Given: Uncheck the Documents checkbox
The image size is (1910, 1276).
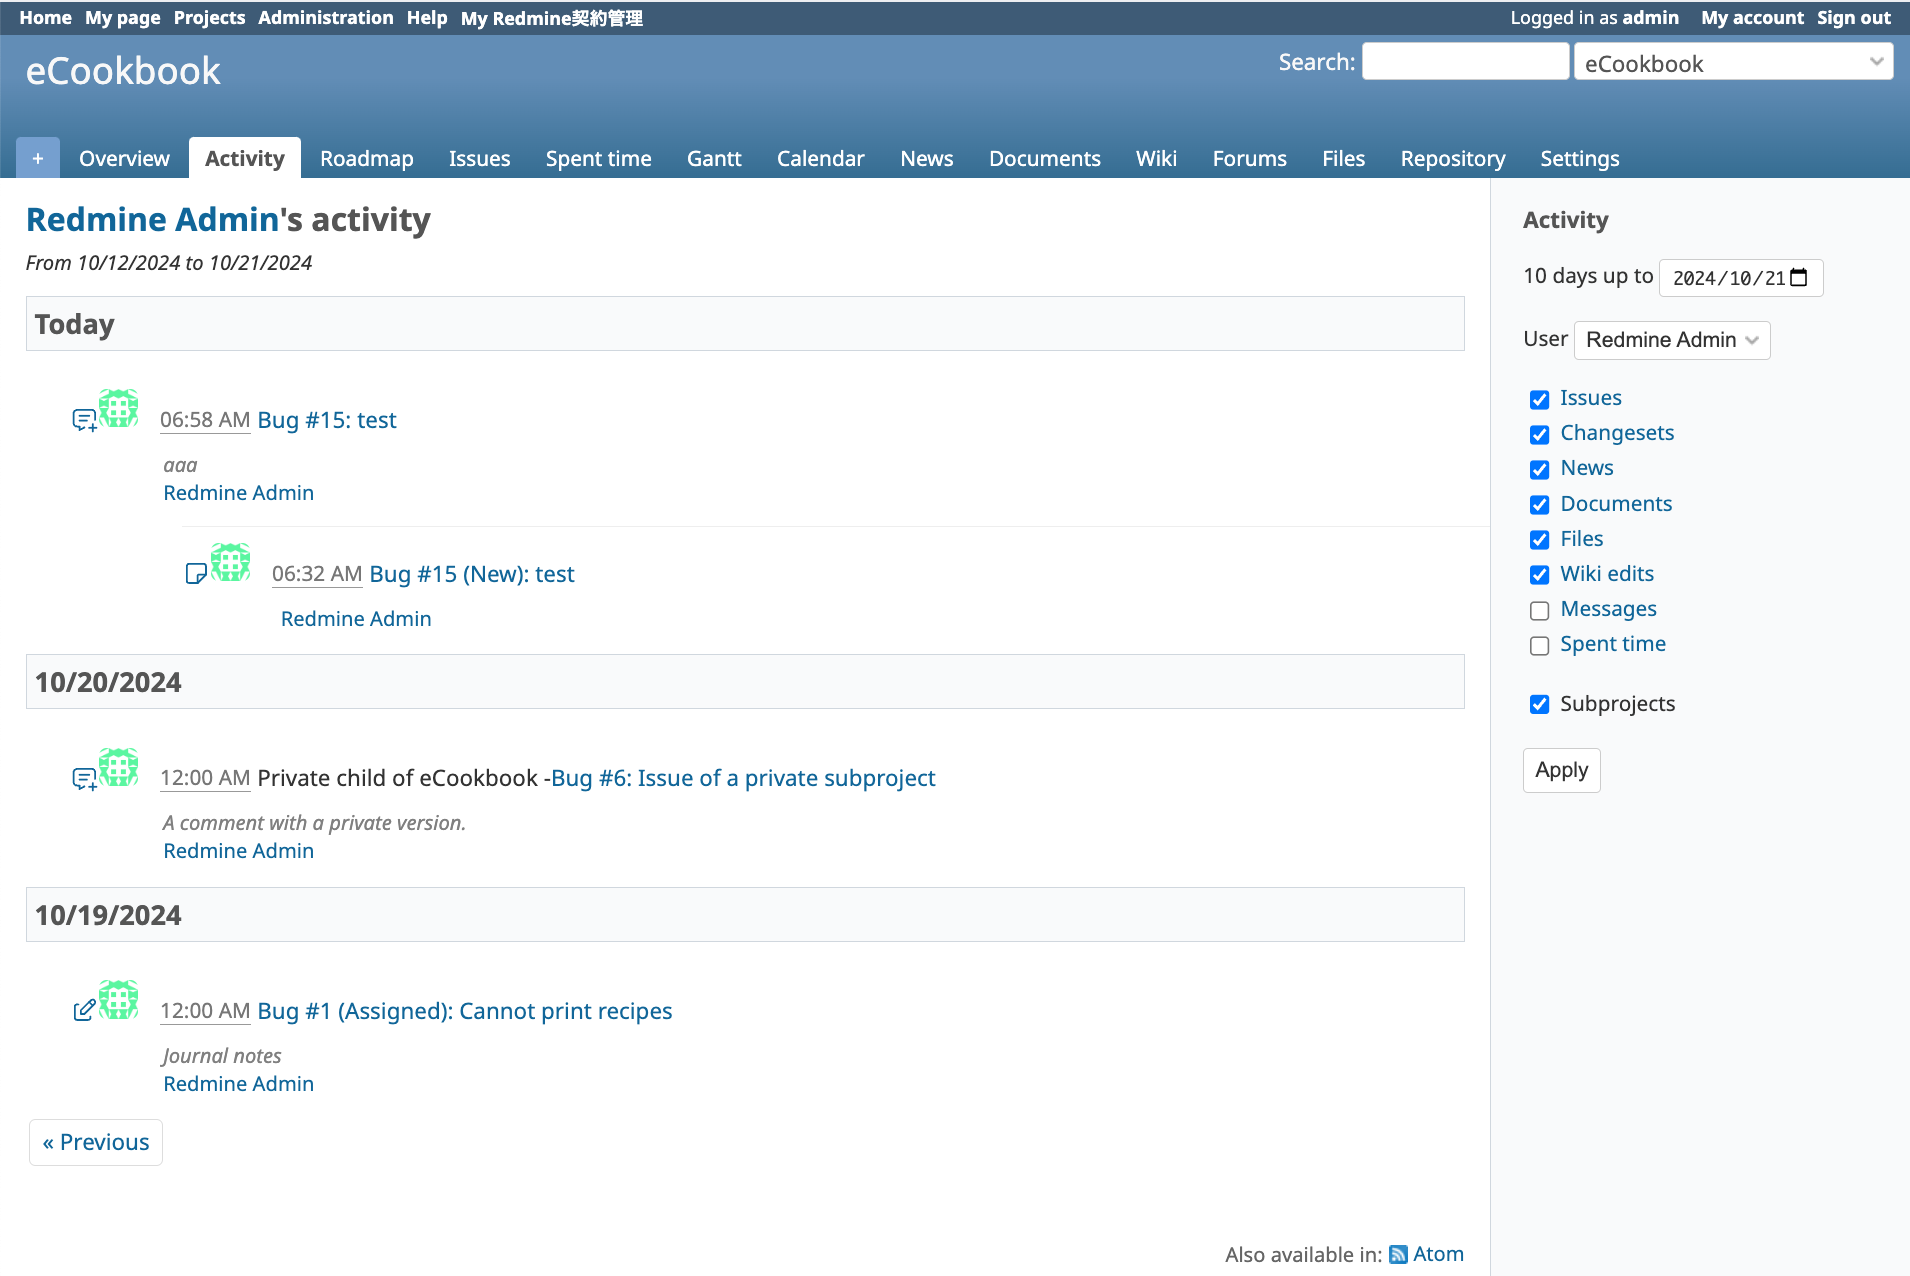Looking at the screenshot, I should 1540,505.
